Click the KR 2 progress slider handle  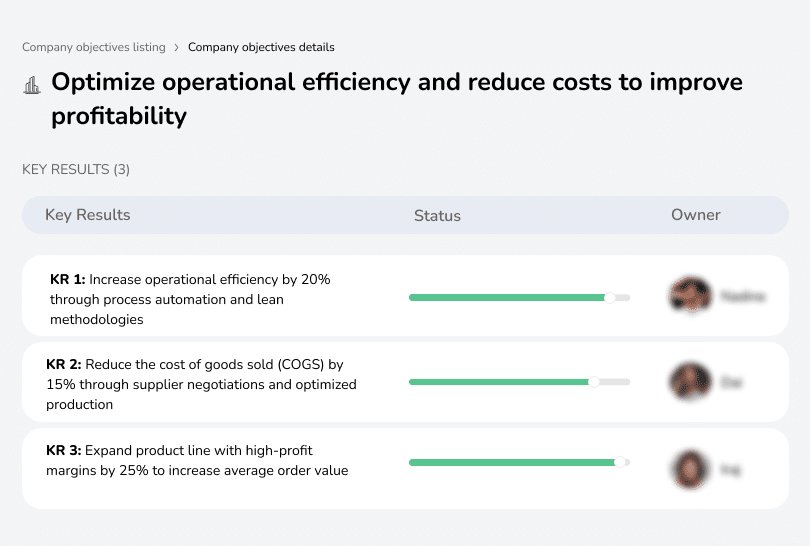594,382
